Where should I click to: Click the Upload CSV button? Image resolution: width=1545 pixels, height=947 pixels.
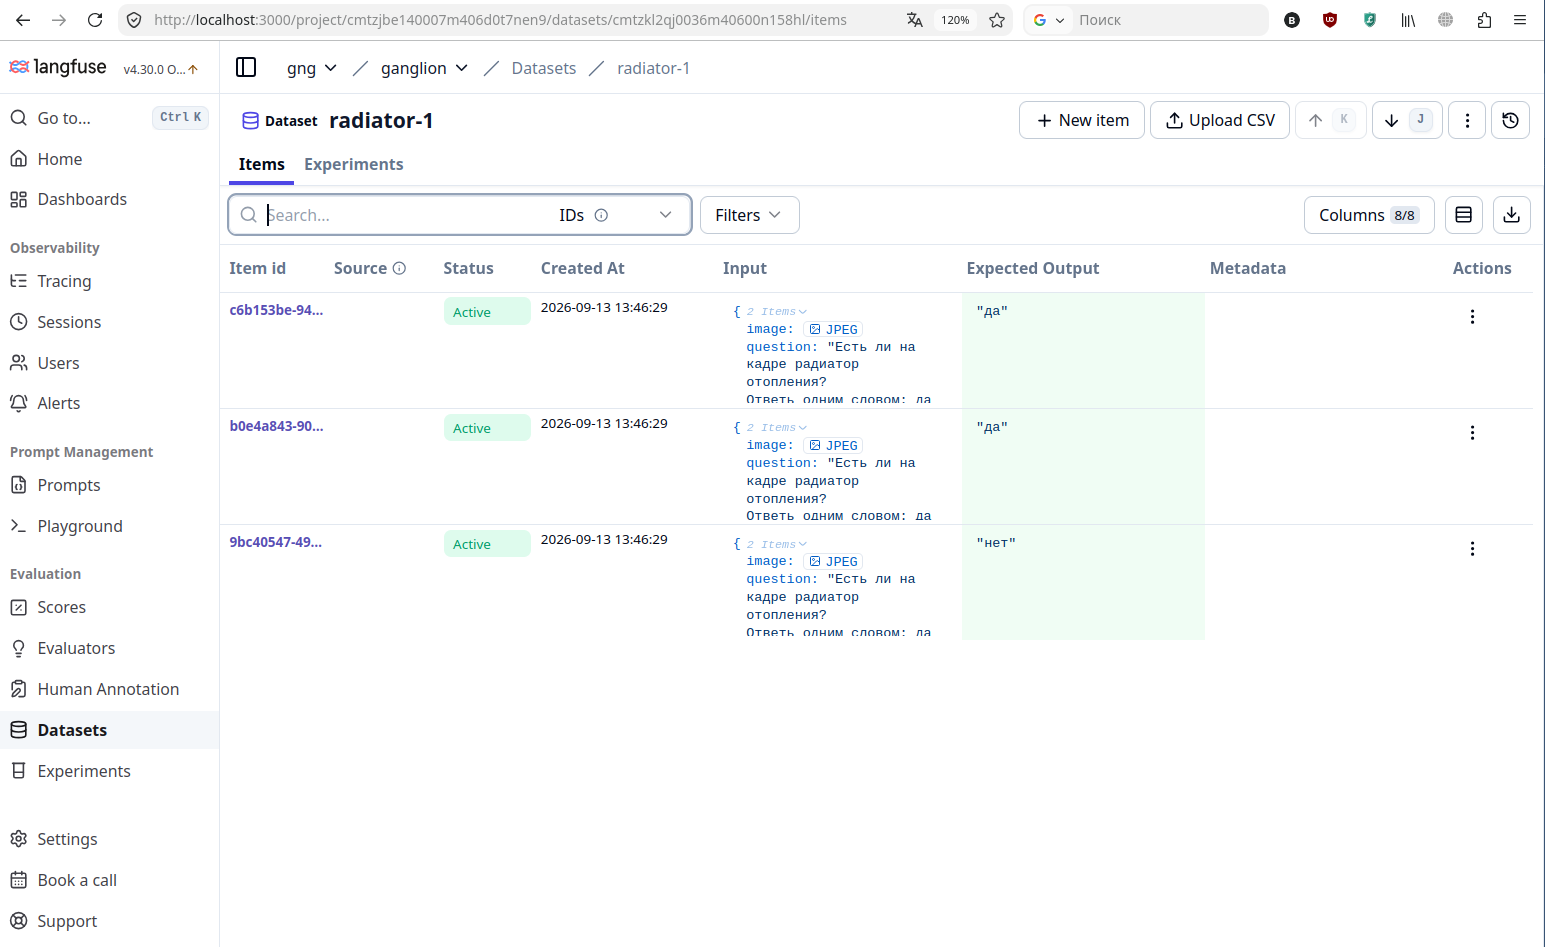coord(1220,120)
